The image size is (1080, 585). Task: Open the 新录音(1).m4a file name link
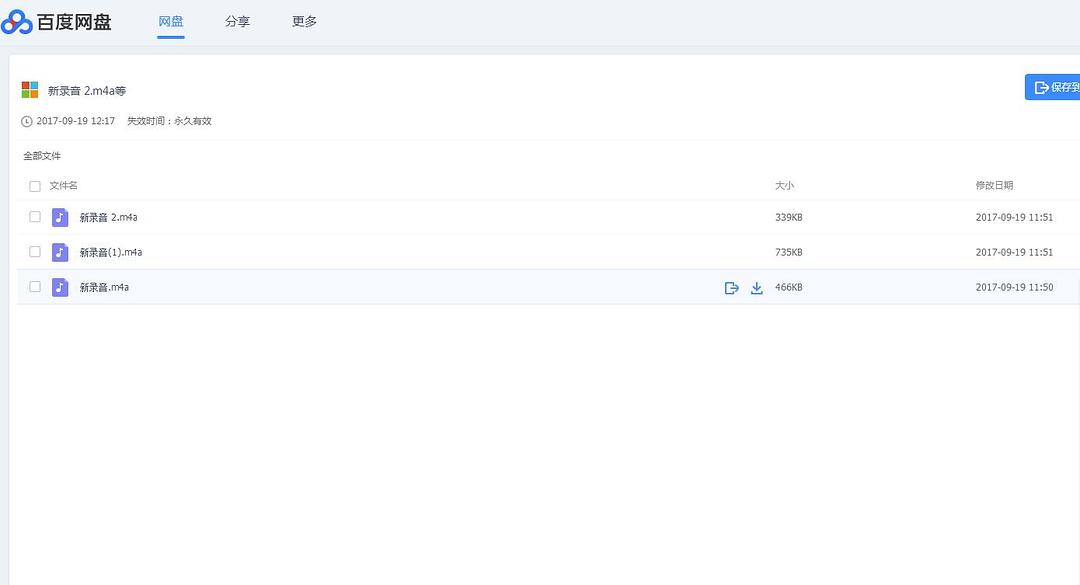[x=111, y=252]
